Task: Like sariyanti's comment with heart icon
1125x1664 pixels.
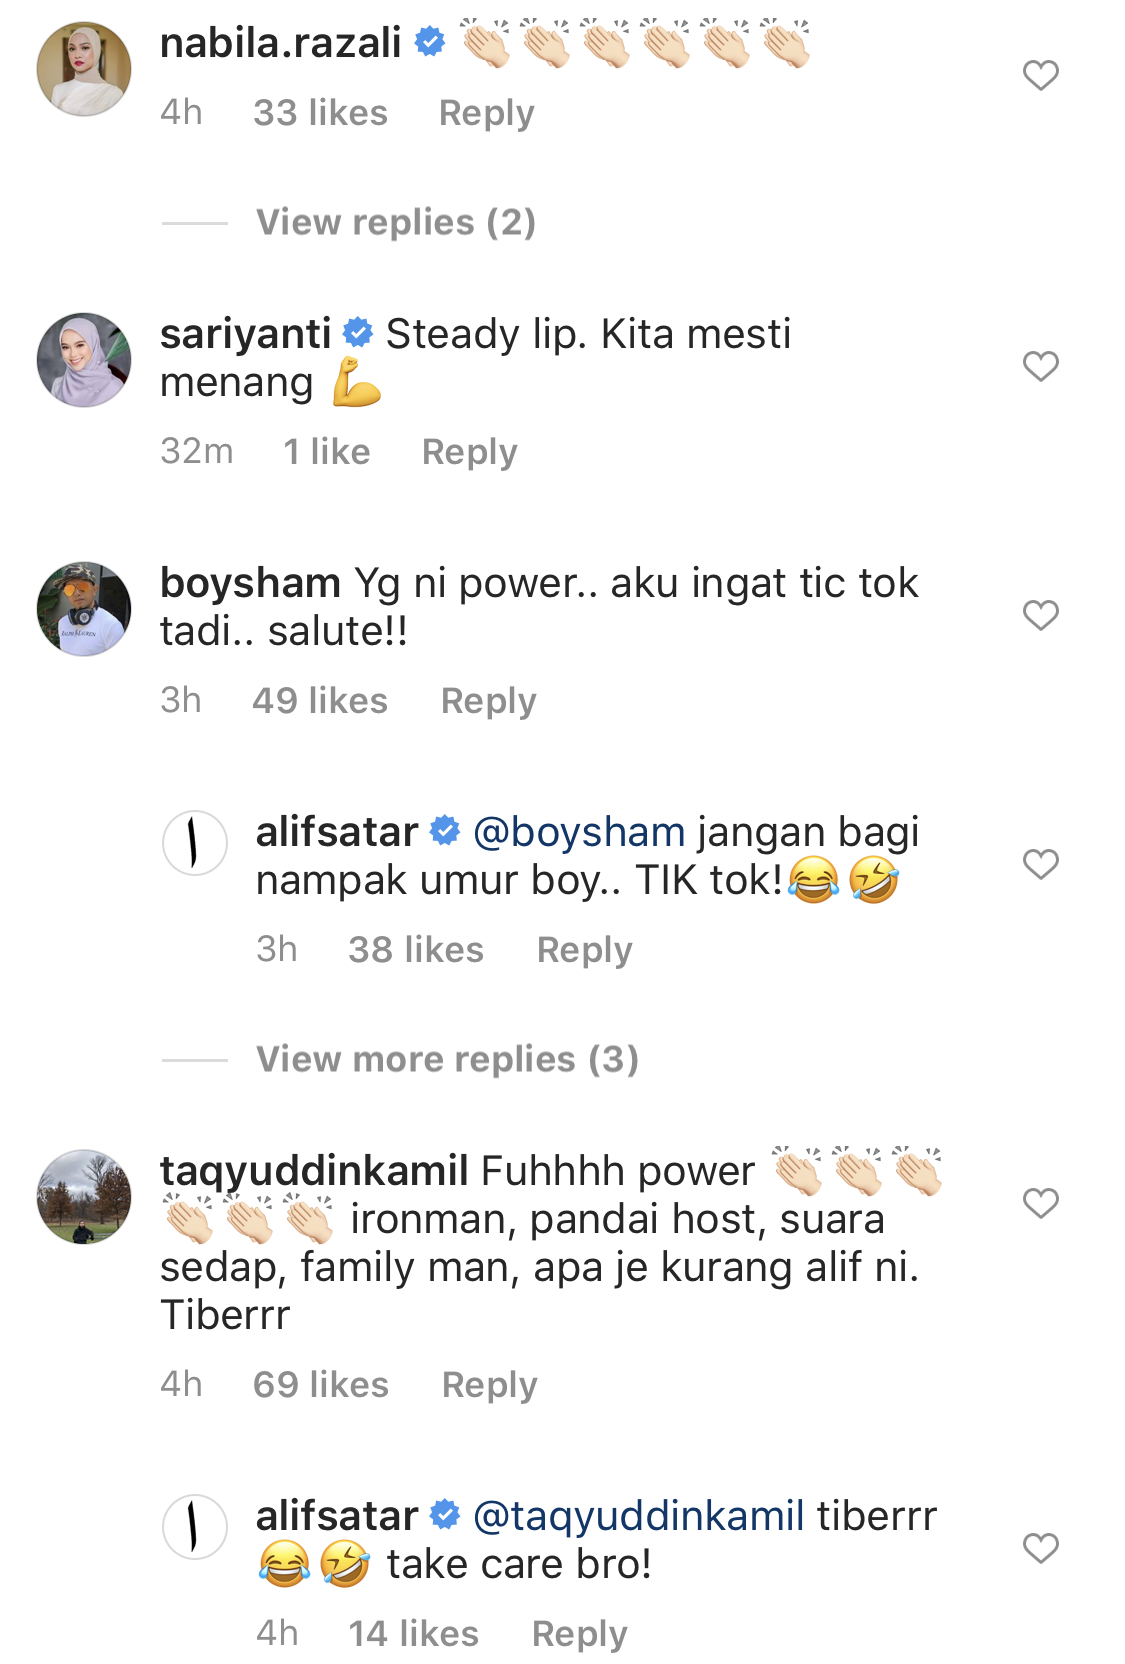Action: coord(1040,366)
